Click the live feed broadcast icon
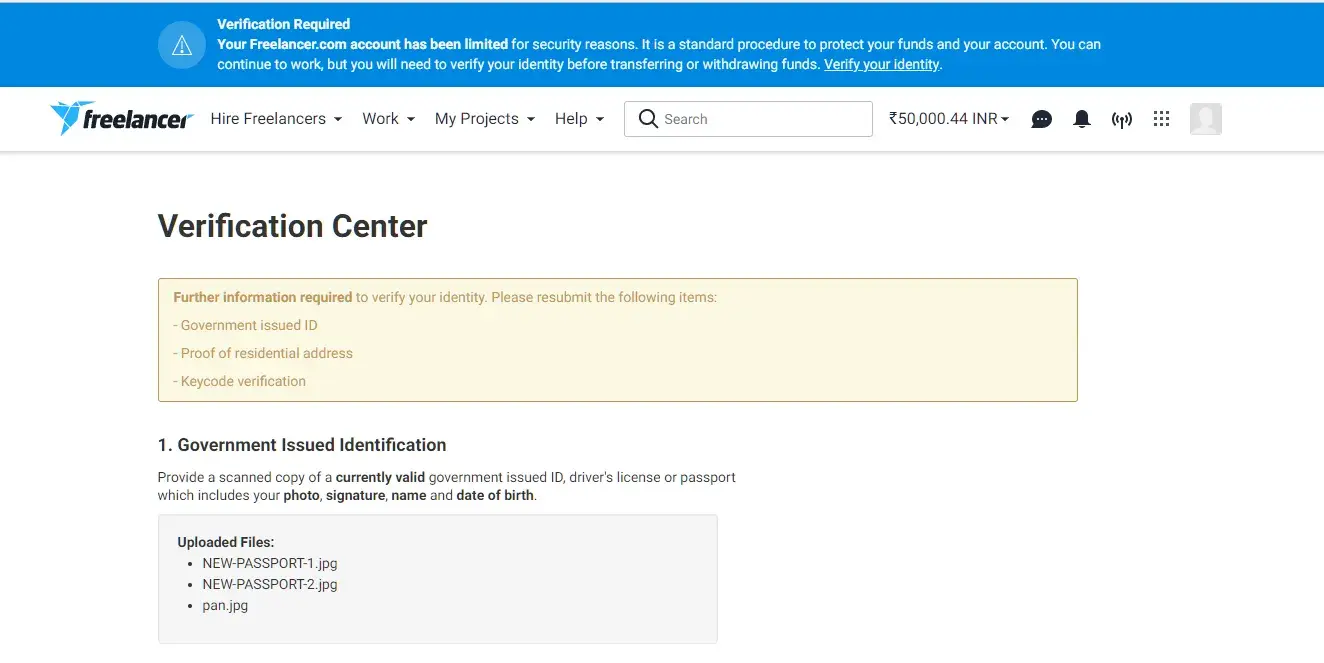The height and width of the screenshot is (663, 1324). point(1122,120)
